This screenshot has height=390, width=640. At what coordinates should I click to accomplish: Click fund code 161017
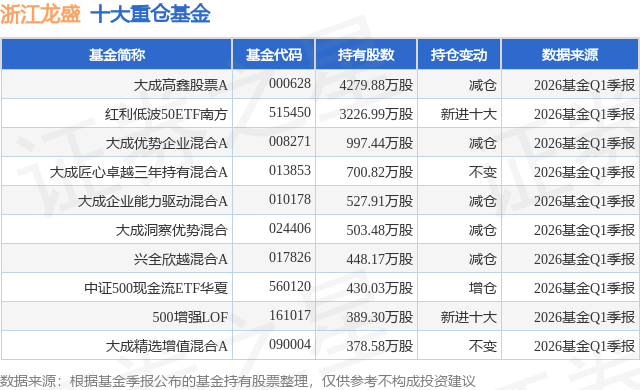pos(290,315)
